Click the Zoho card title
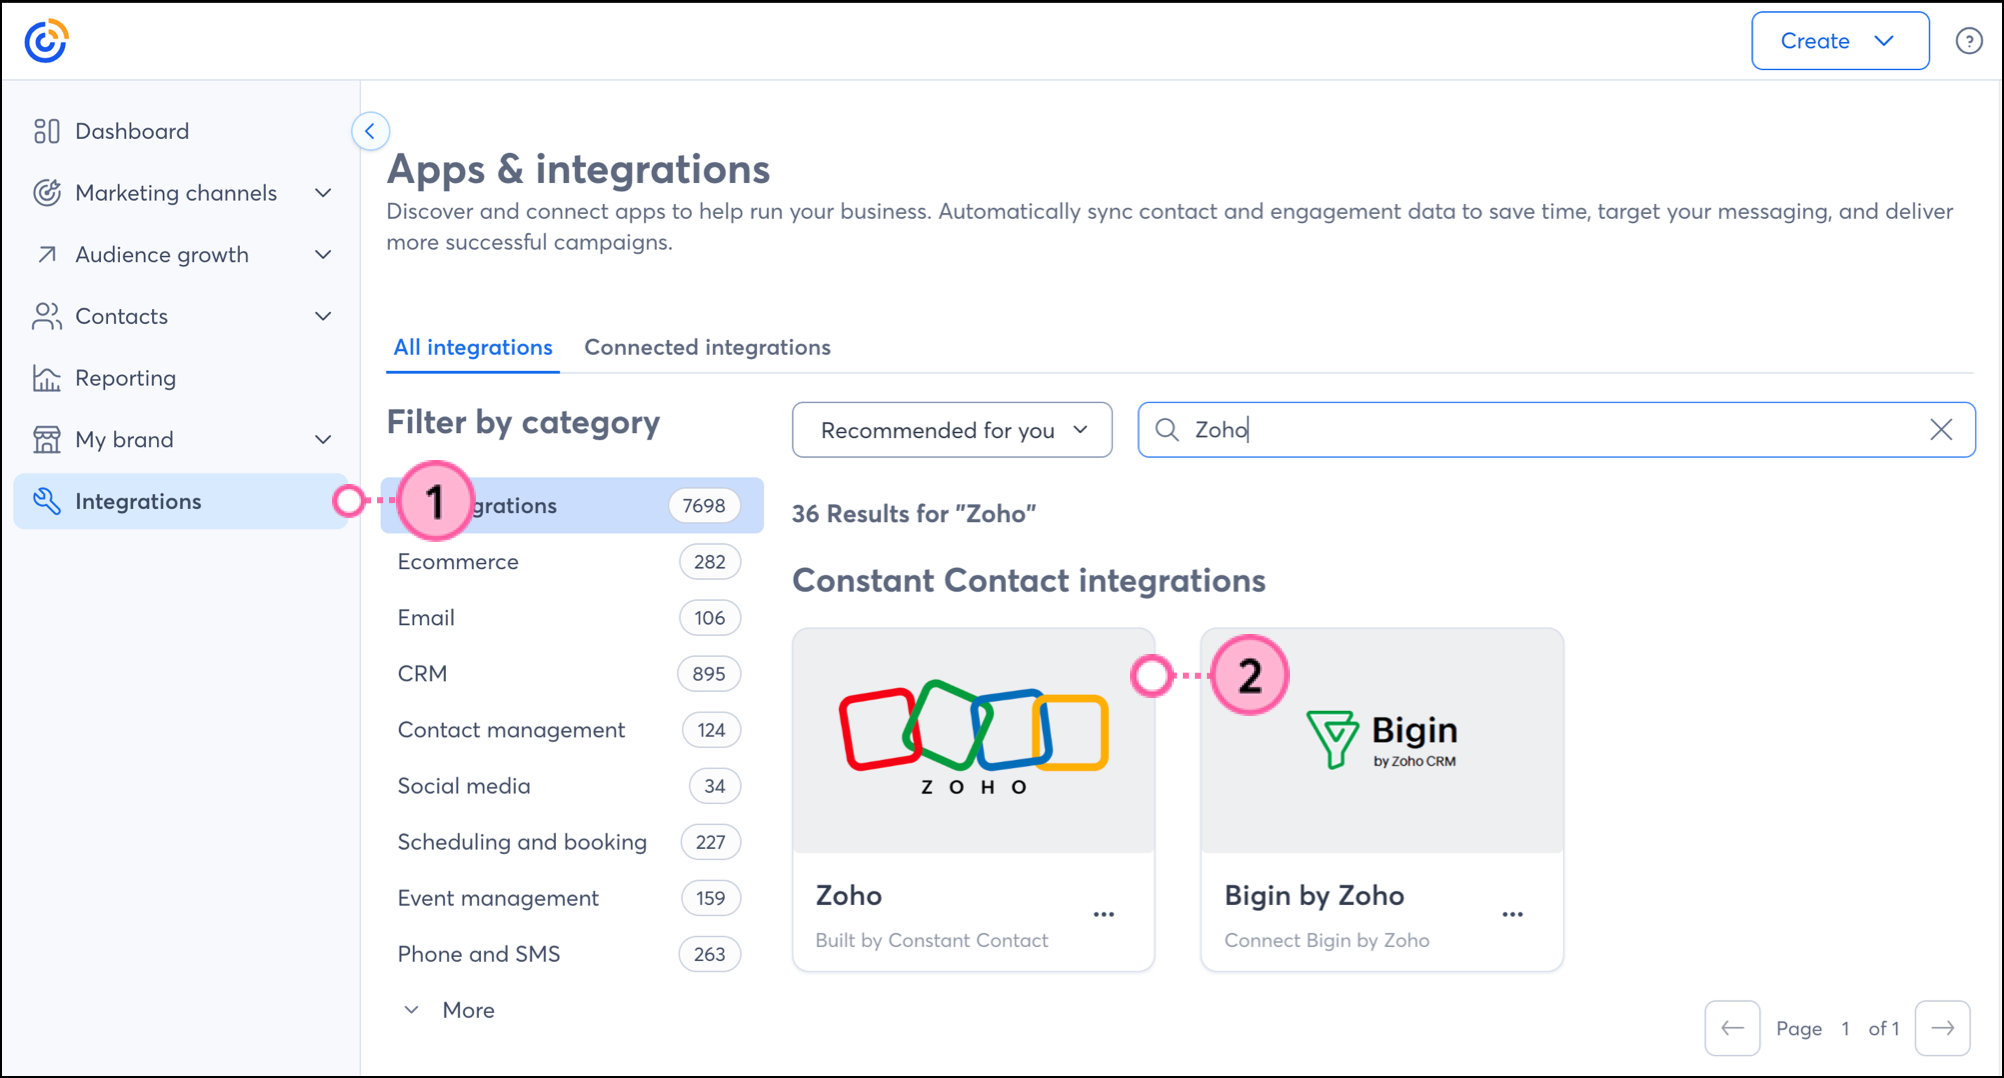The width and height of the screenshot is (2004, 1078). tap(848, 895)
